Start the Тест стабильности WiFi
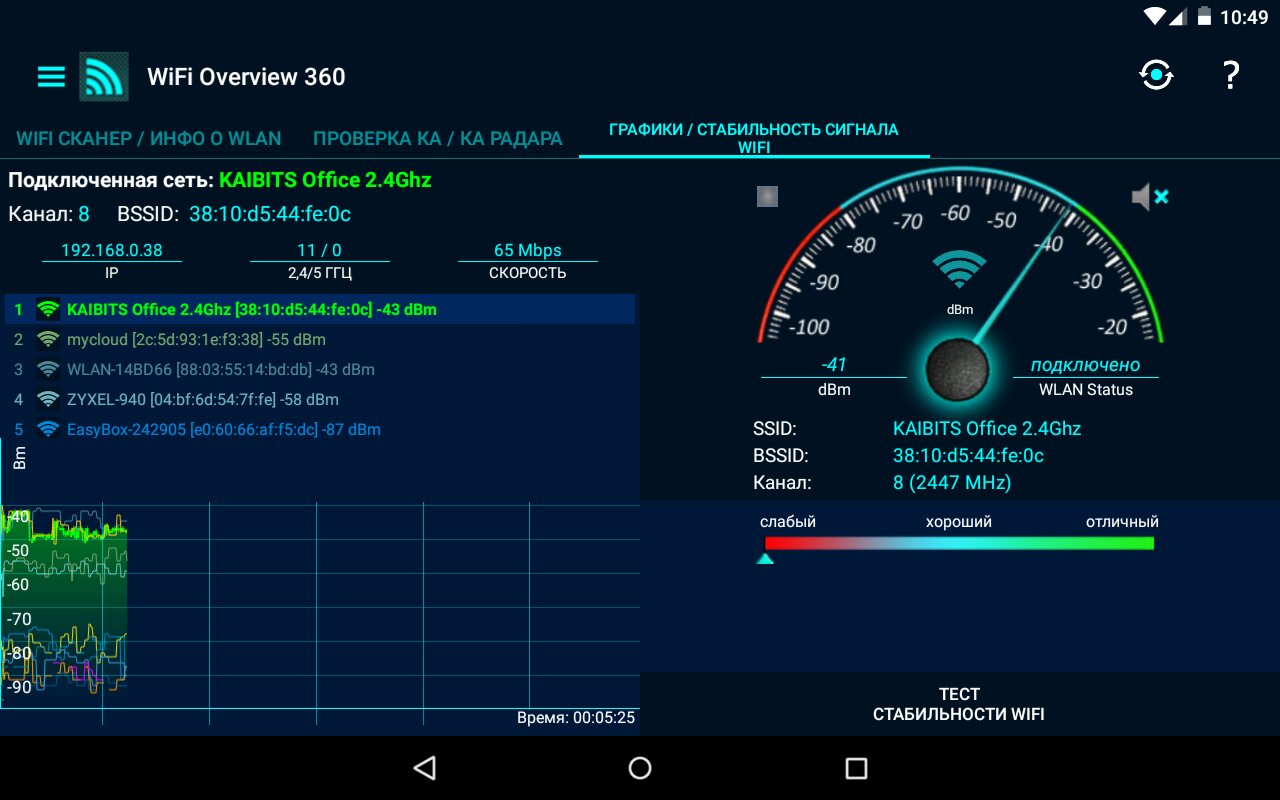1280x800 pixels. point(958,704)
